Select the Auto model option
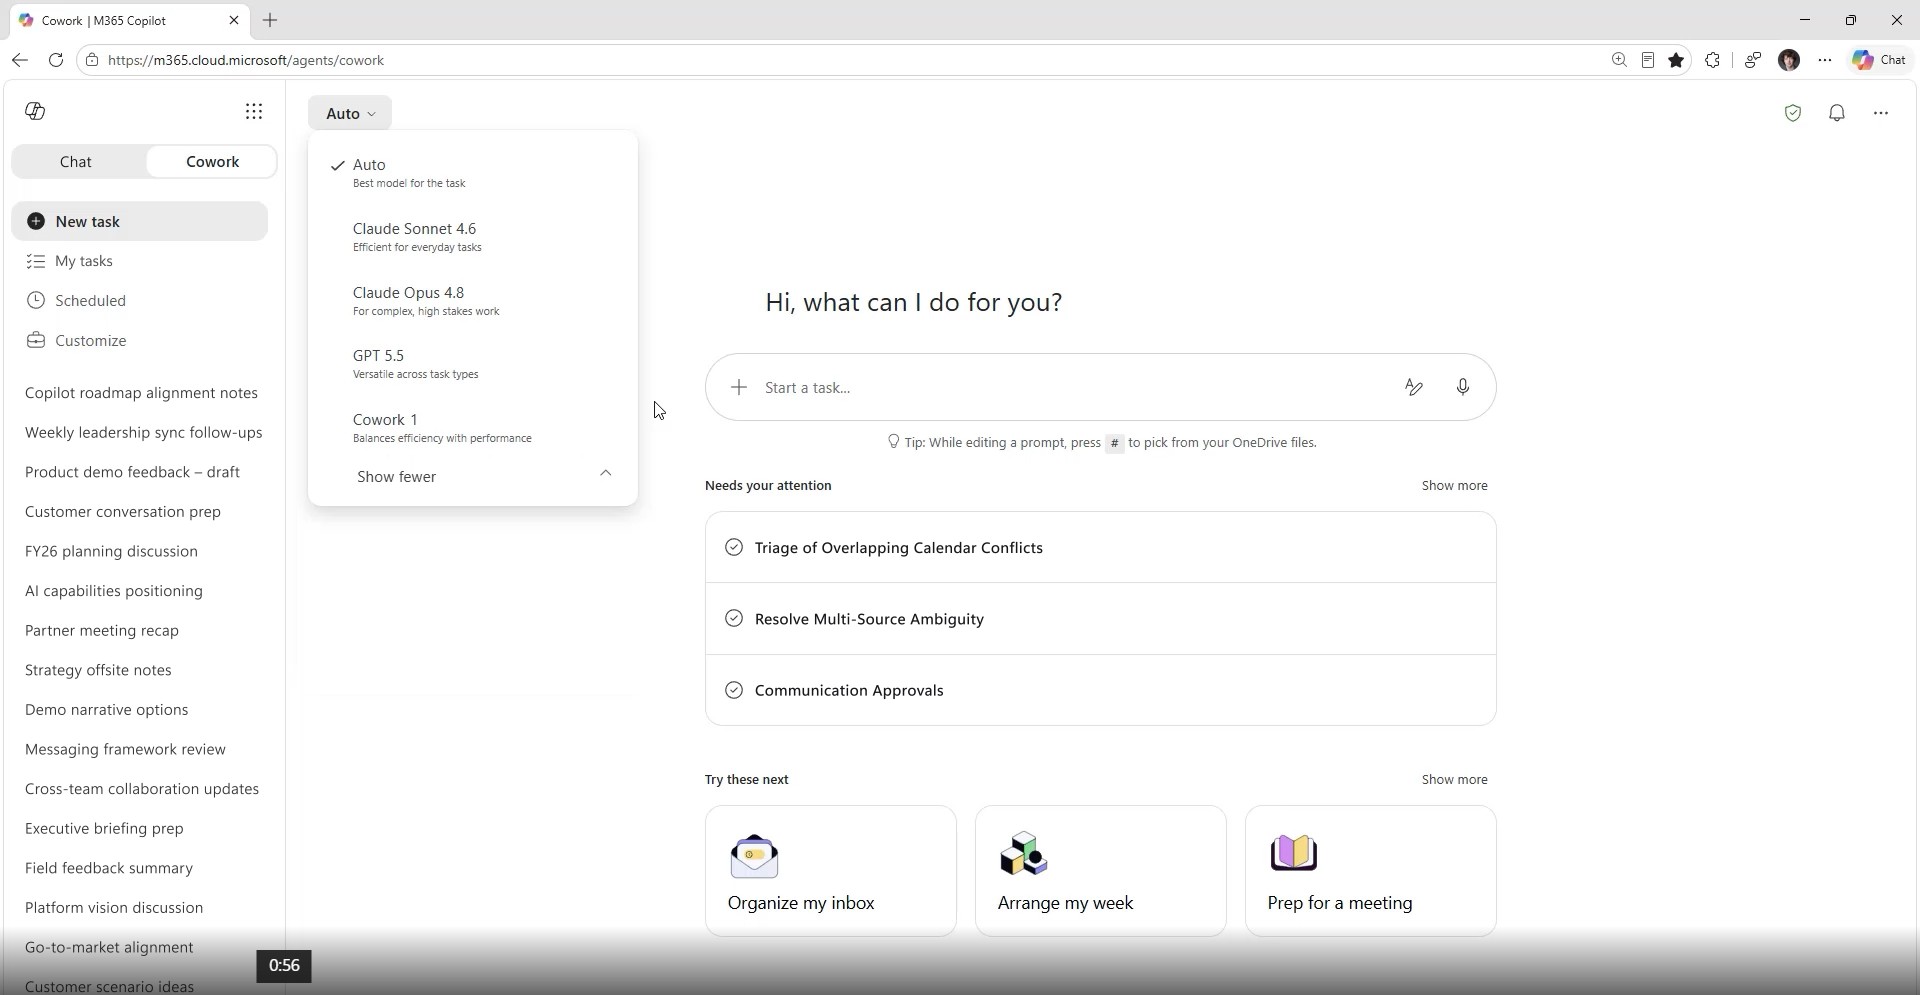Screen dimensions: 1920x995 473,172
